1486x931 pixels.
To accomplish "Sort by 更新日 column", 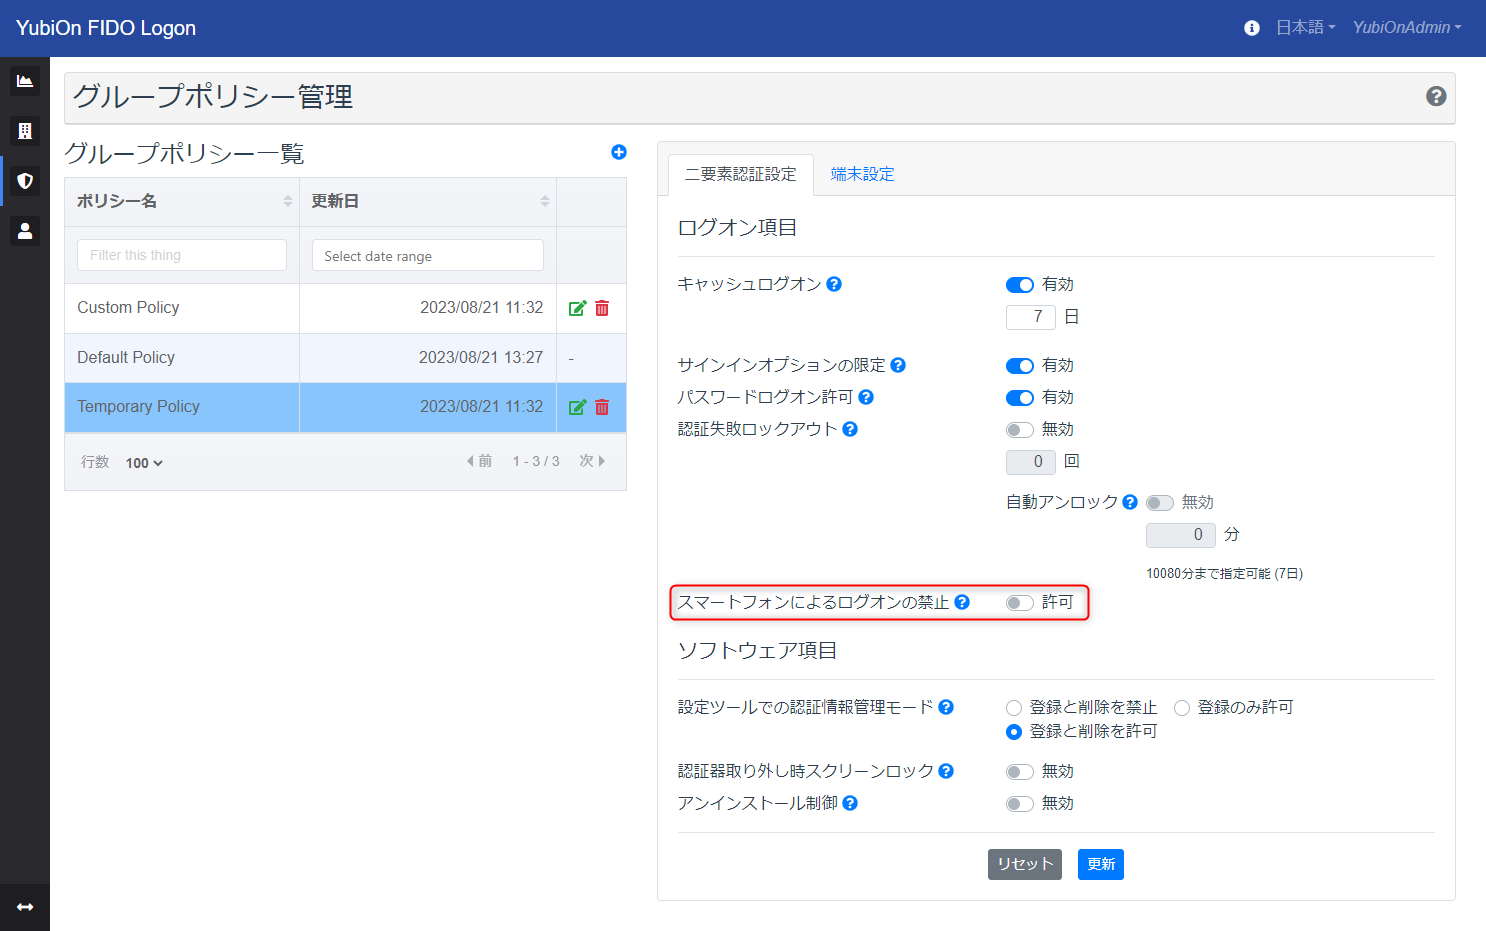I will click(428, 201).
